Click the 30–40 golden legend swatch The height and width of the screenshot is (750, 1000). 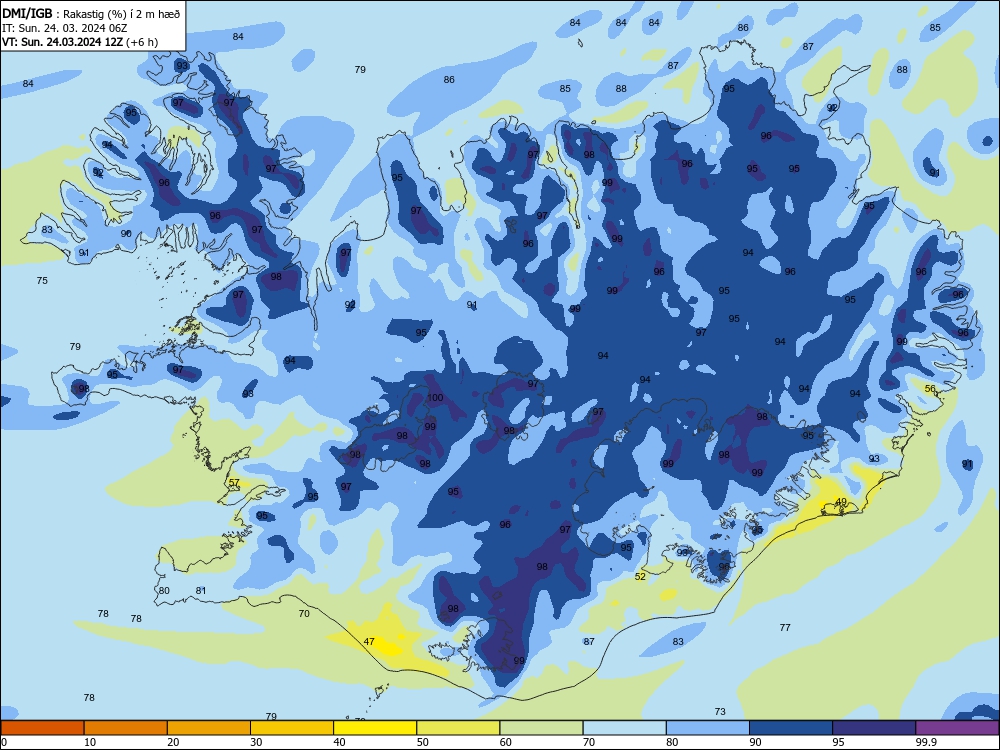(x=292, y=728)
